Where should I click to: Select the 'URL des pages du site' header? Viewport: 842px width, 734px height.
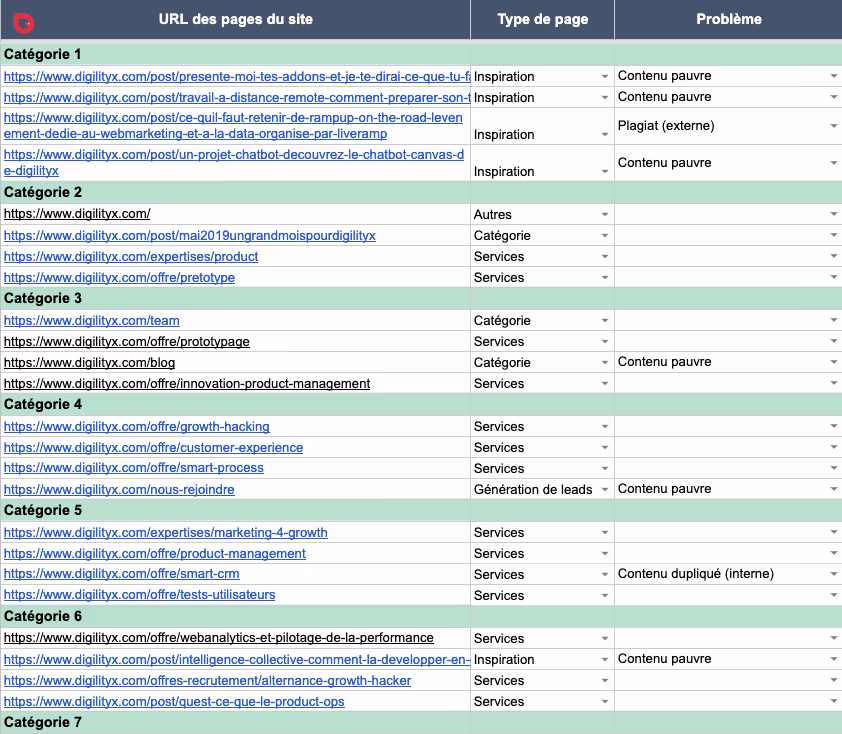coord(235,19)
